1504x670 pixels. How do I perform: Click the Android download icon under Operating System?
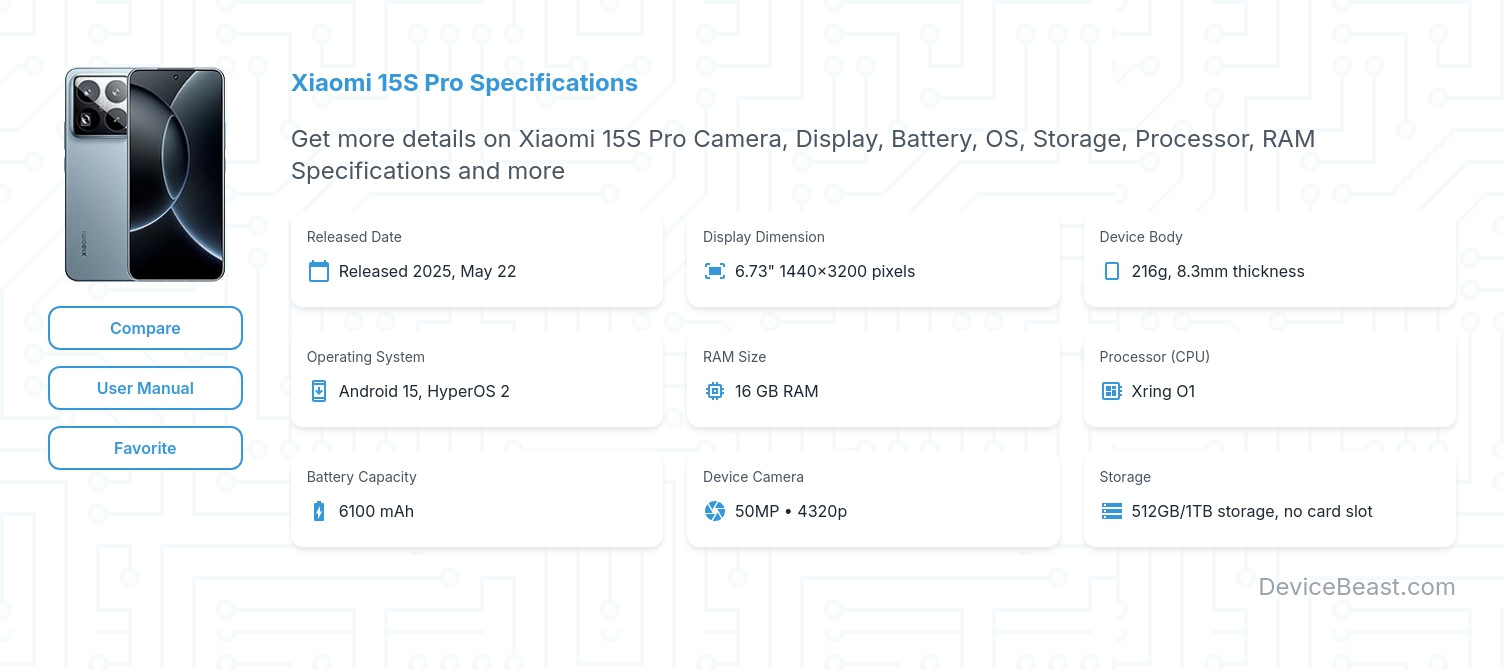click(x=318, y=391)
